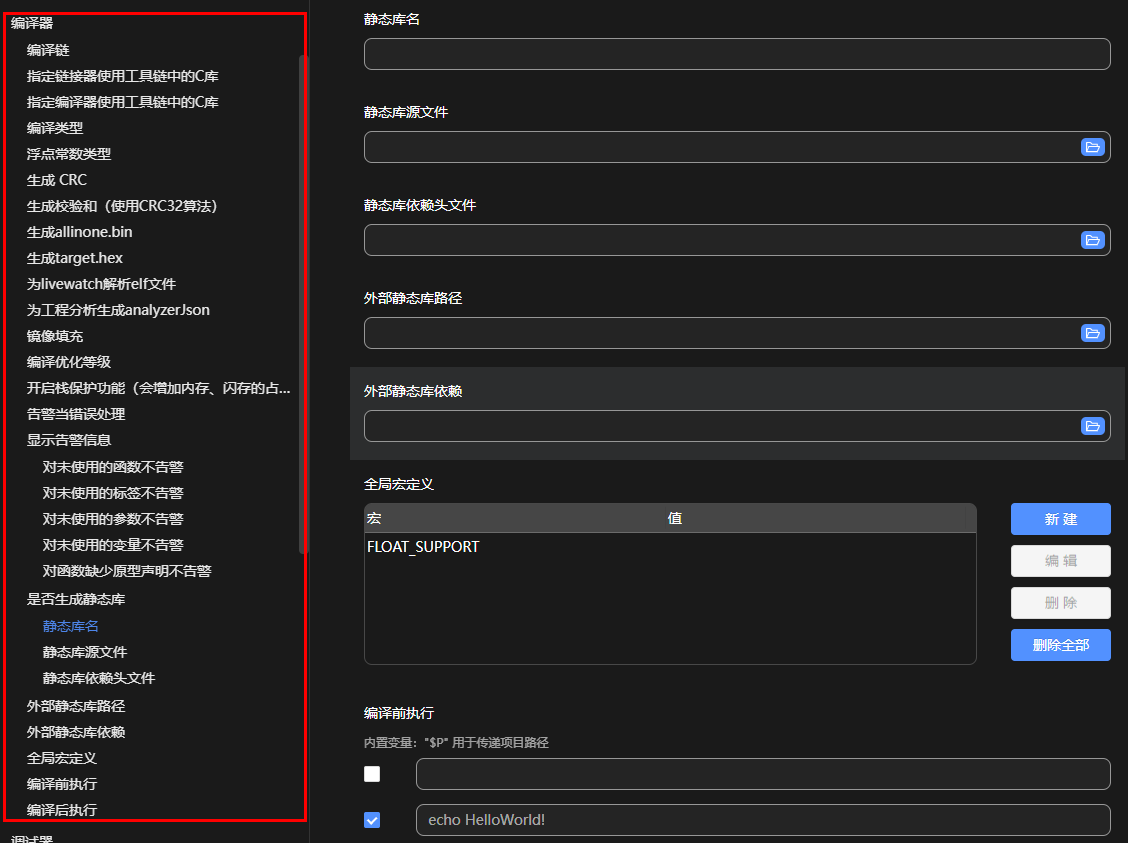Select 对未使用的变量不告警 in the sidebar
Viewport: 1128px width, 843px height.
click(112, 545)
